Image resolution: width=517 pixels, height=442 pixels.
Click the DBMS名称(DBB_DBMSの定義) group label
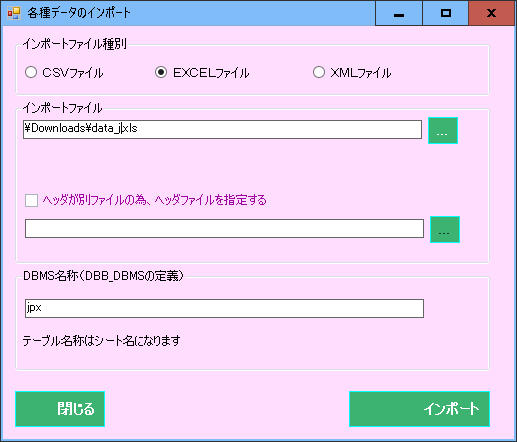pyautogui.click(x=103, y=276)
